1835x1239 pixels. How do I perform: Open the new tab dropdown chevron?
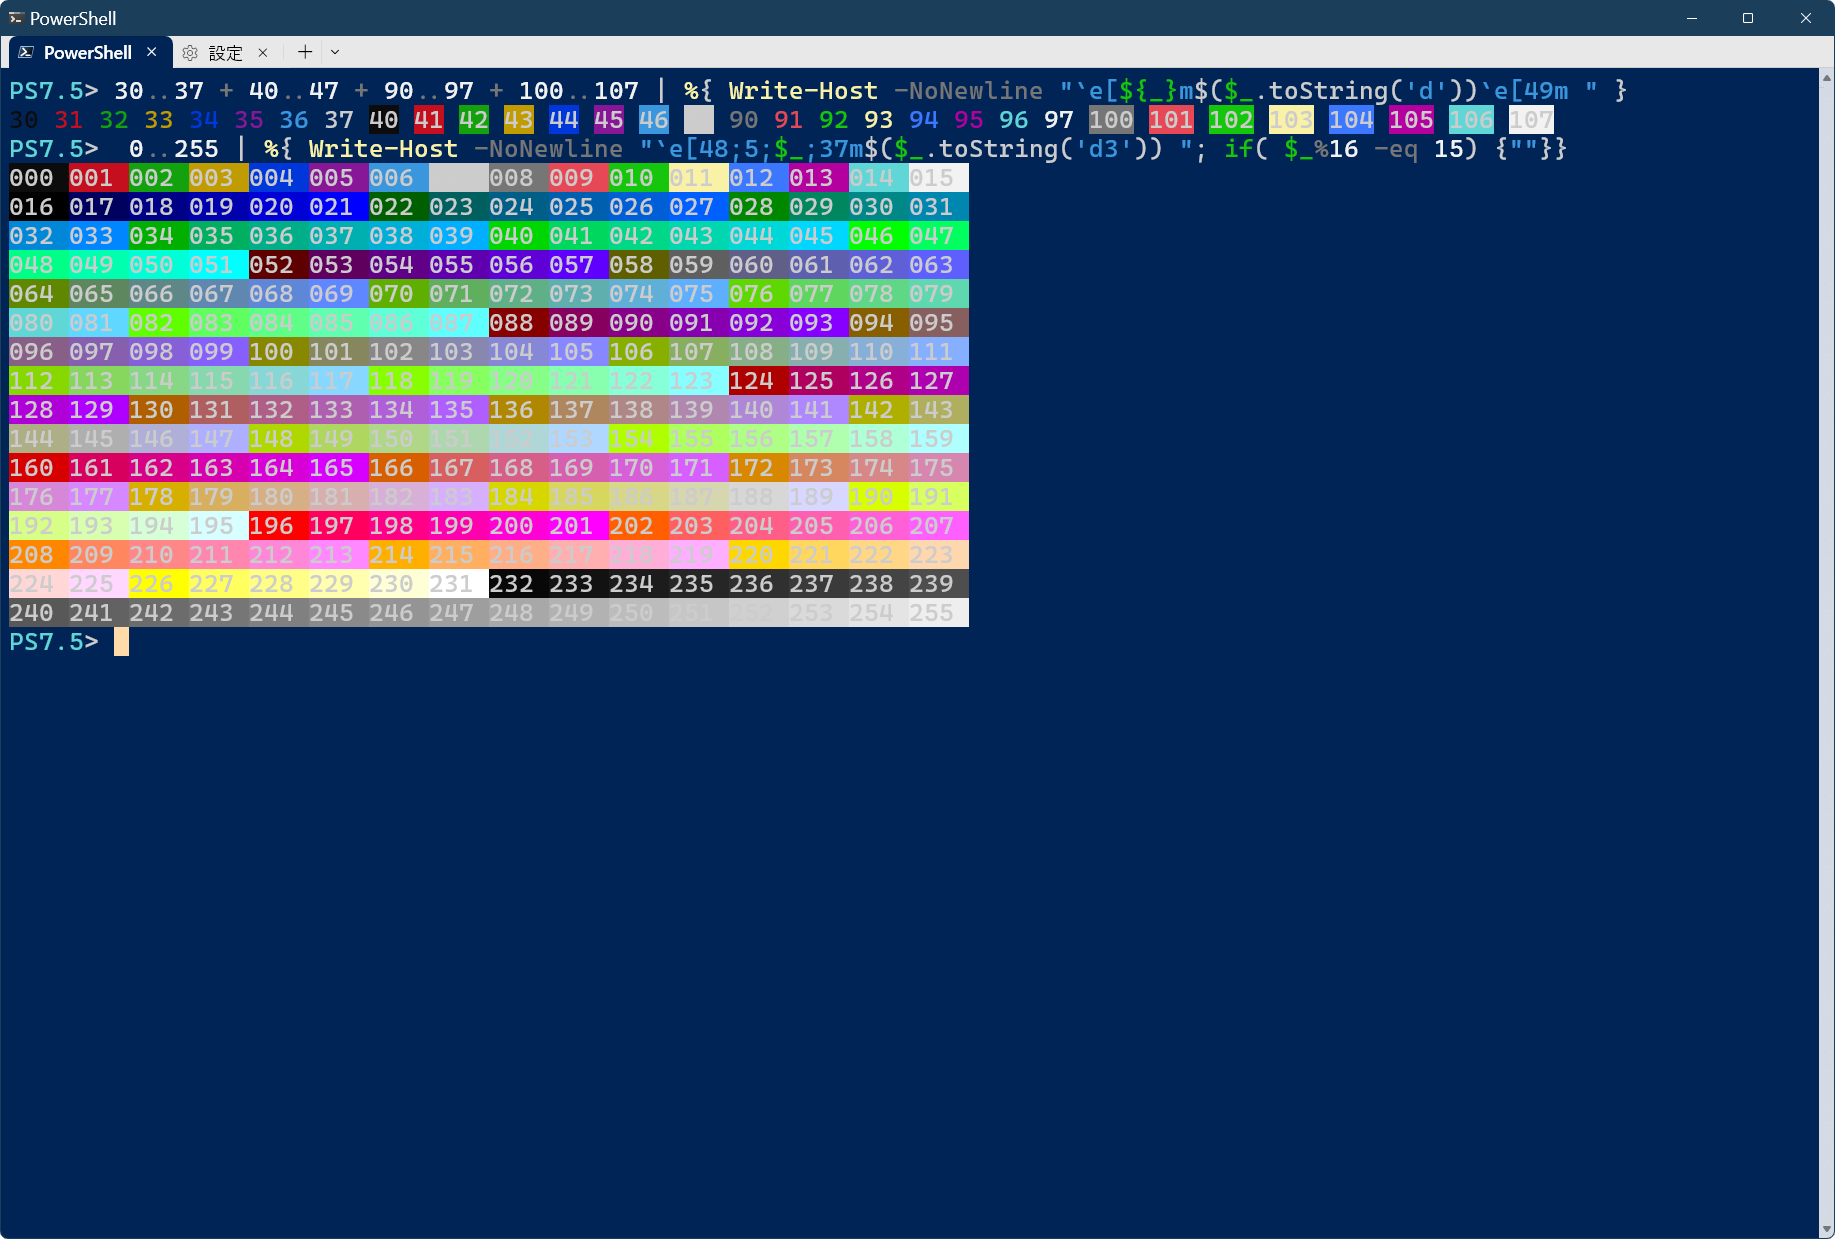(335, 52)
